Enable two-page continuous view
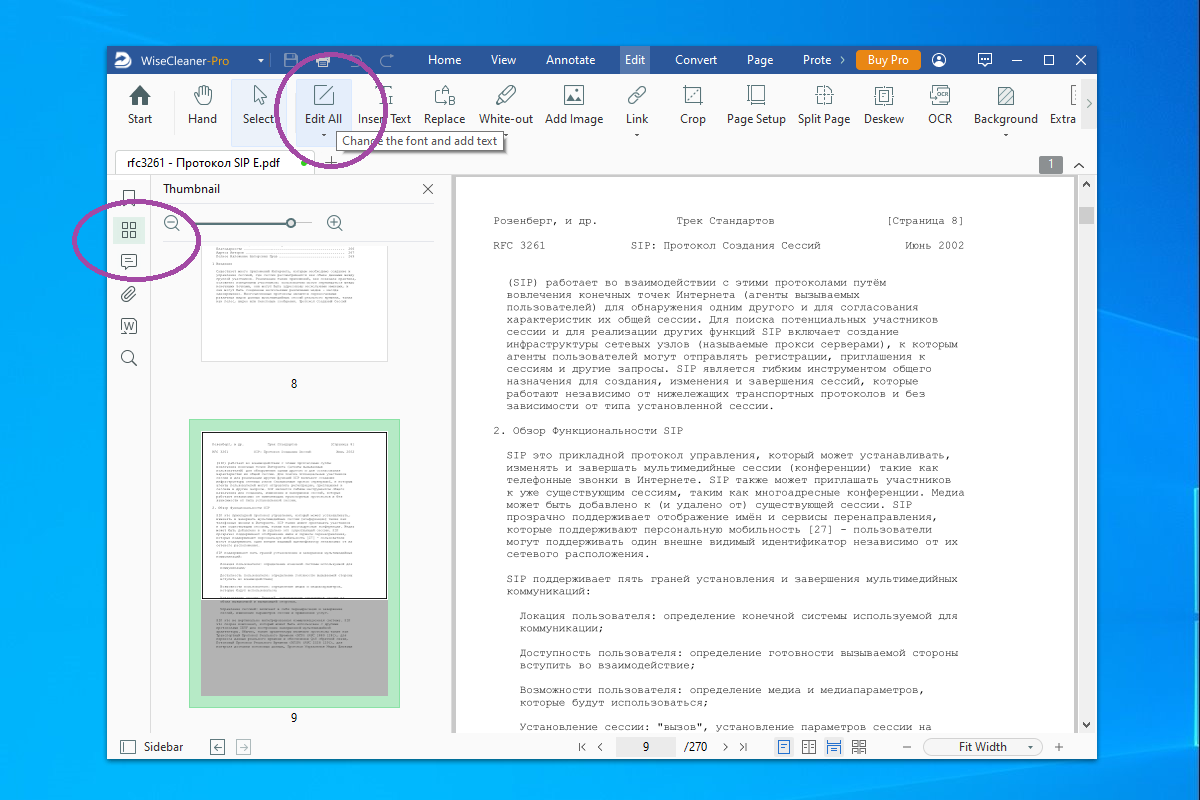Viewport: 1200px width, 800px height. click(857, 747)
